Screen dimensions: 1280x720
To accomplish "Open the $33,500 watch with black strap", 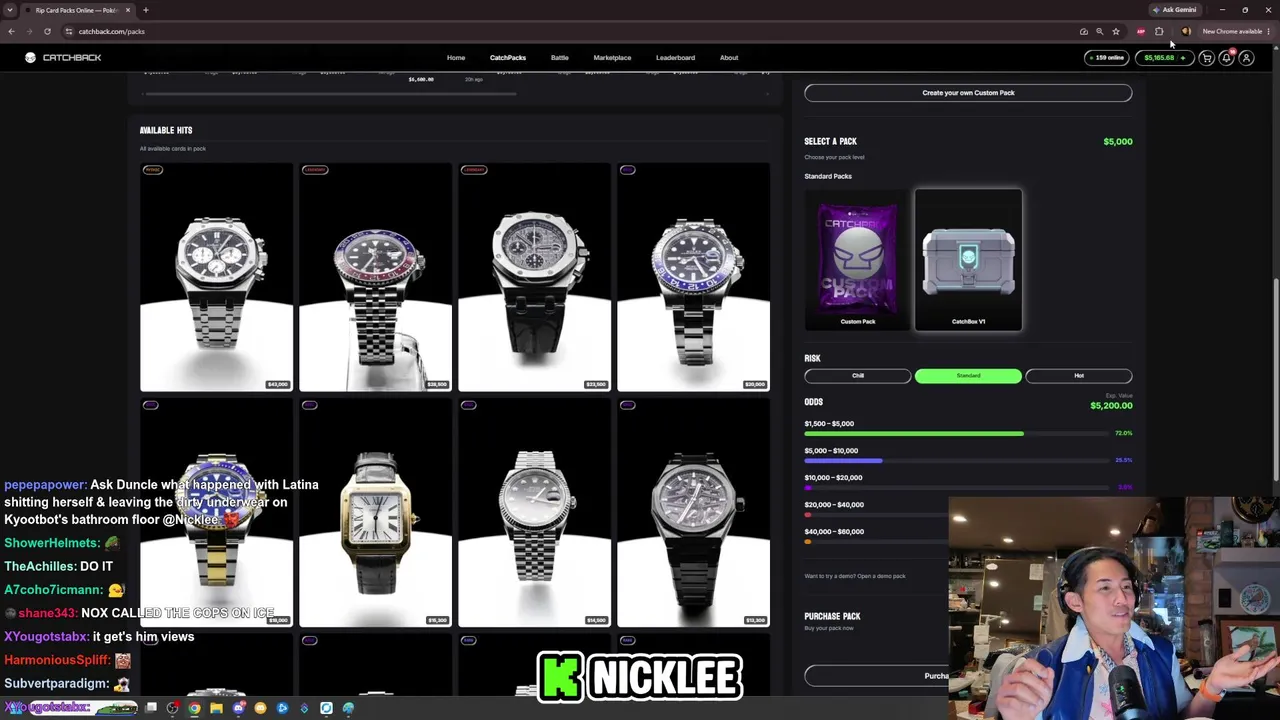I will (534, 277).
